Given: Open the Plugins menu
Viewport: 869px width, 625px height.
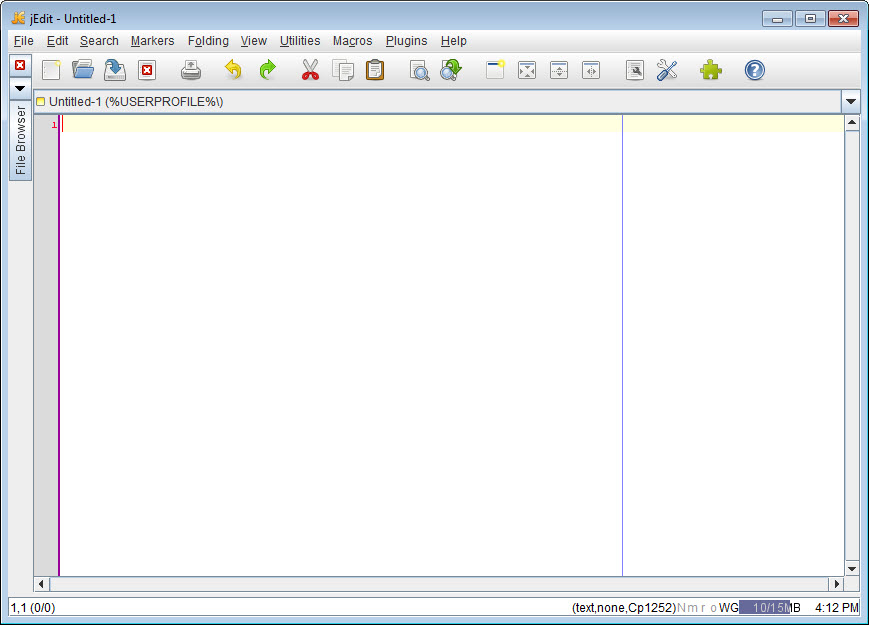Looking at the screenshot, I should pos(406,41).
